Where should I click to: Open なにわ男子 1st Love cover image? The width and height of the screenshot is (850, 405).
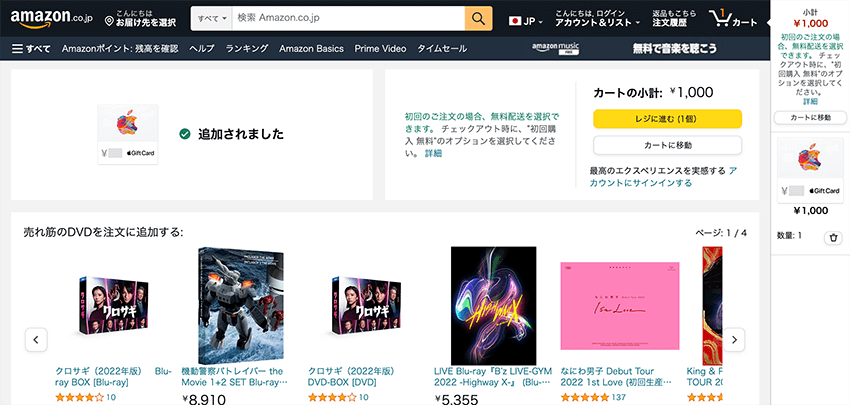click(x=620, y=306)
